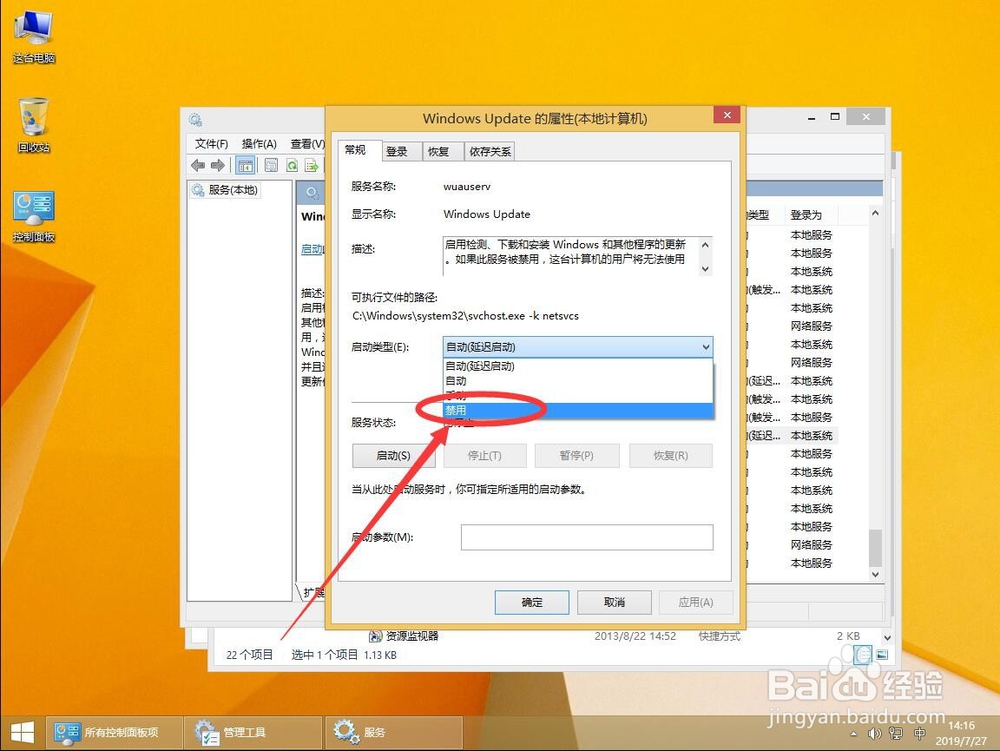Maximize the Services window

pyautogui.click(x=835, y=117)
